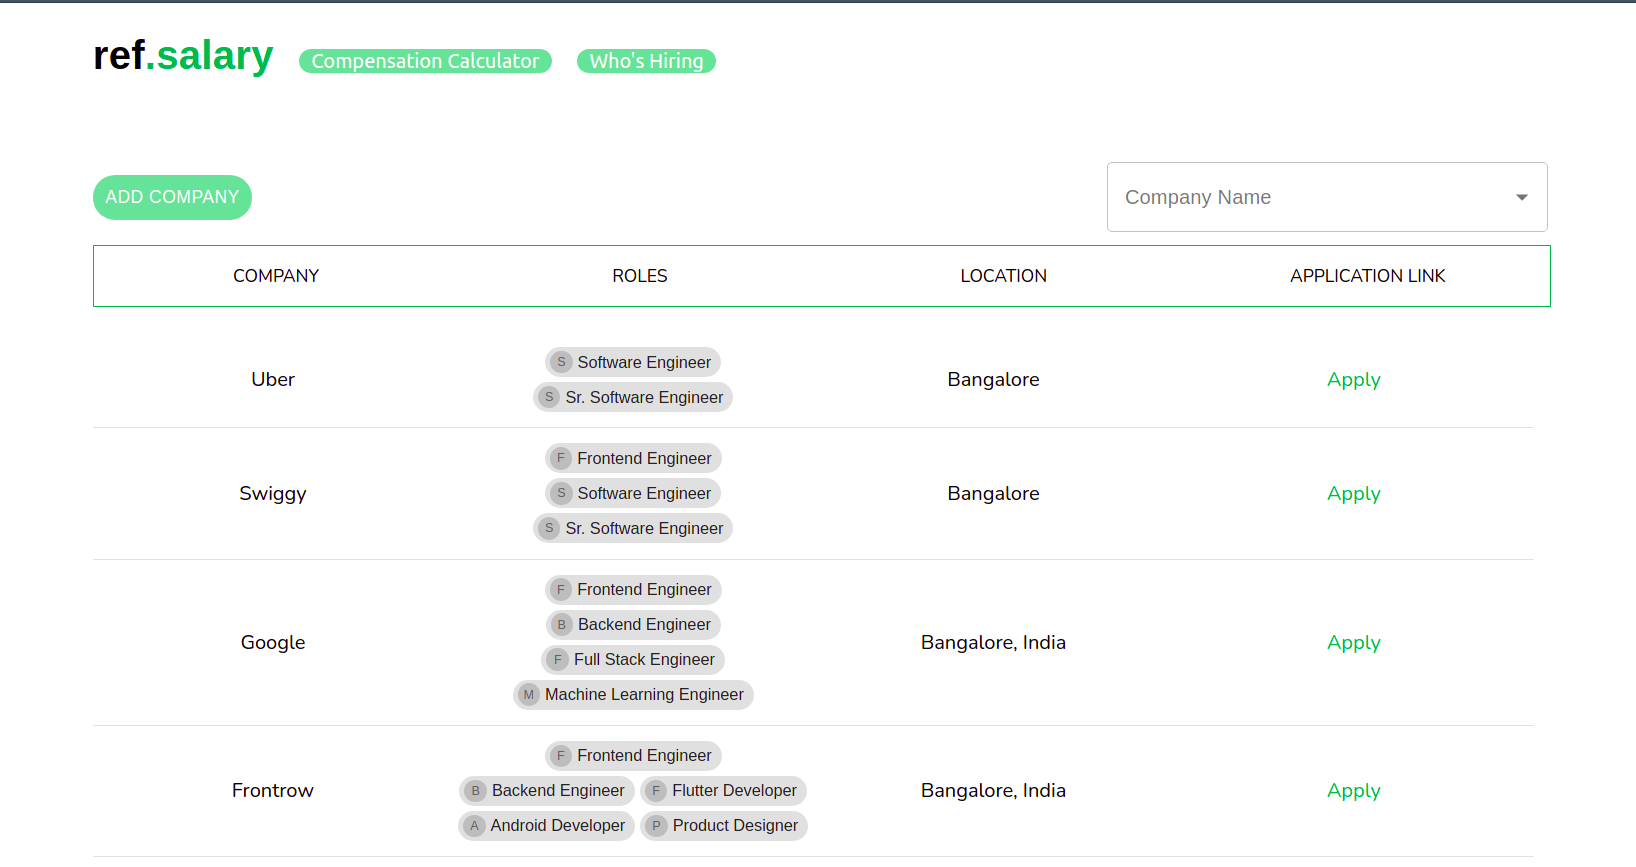1636x867 pixels.
Task: Expand the Company Name dropdown arrow
Action: (1522, 197)
